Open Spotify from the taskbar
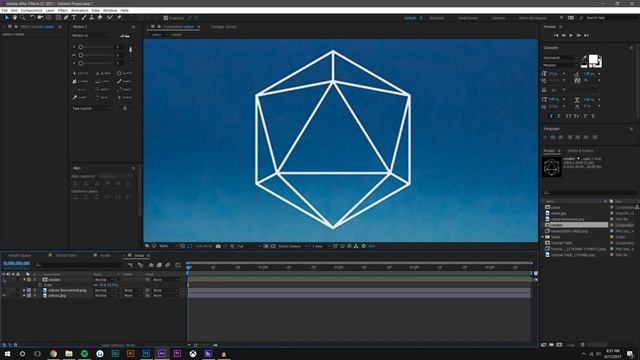This screenshot has height=360, width=640. (84, 353)
